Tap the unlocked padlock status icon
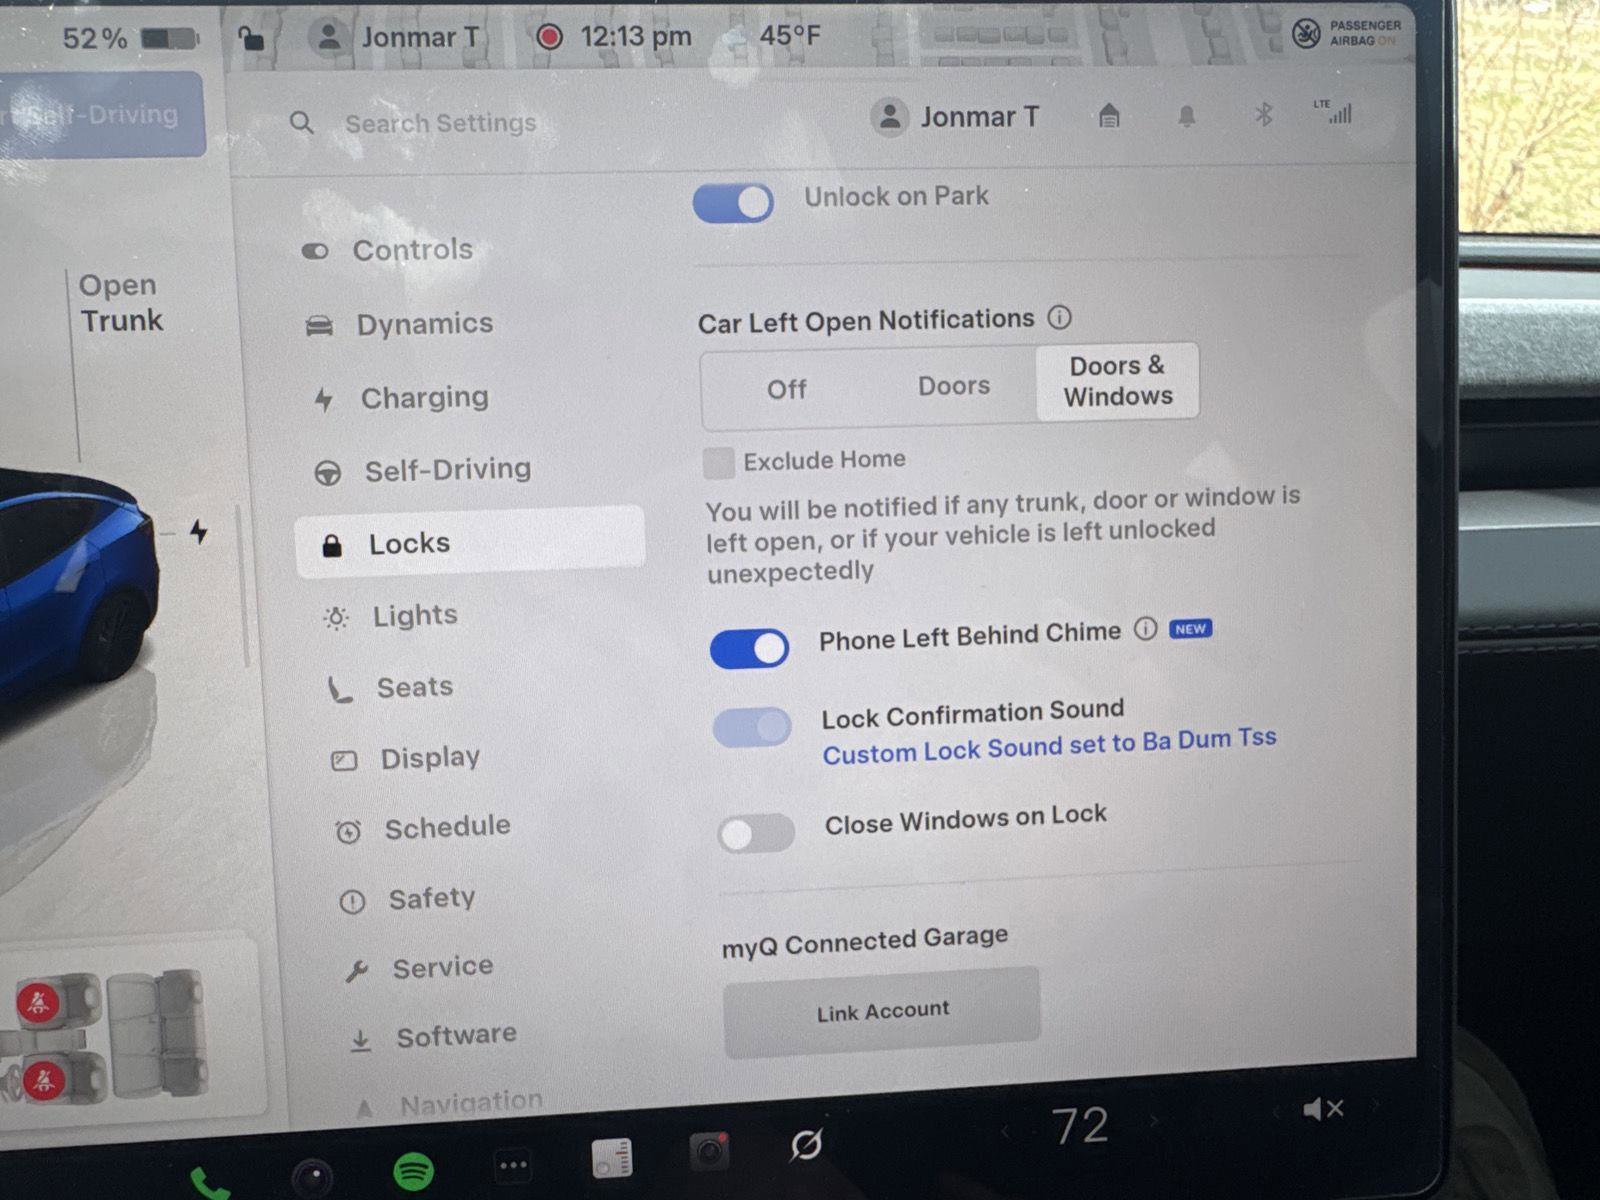Image resolution: width=1600 pixels, height=1200 pixels. (251, 38)
